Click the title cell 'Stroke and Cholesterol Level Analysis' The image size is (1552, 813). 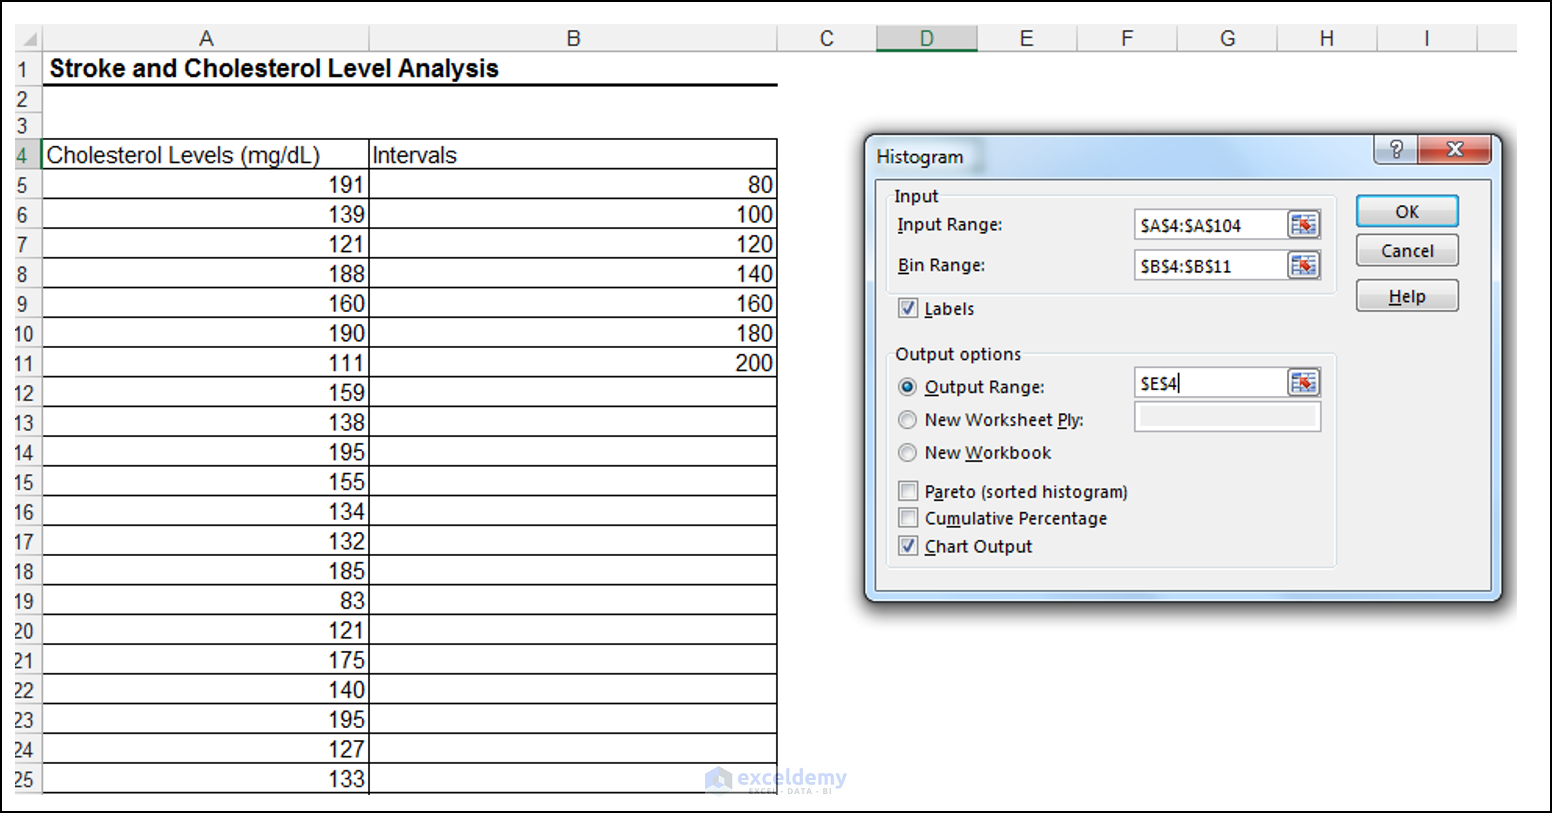pyautogui.click(x=274, y=69)
